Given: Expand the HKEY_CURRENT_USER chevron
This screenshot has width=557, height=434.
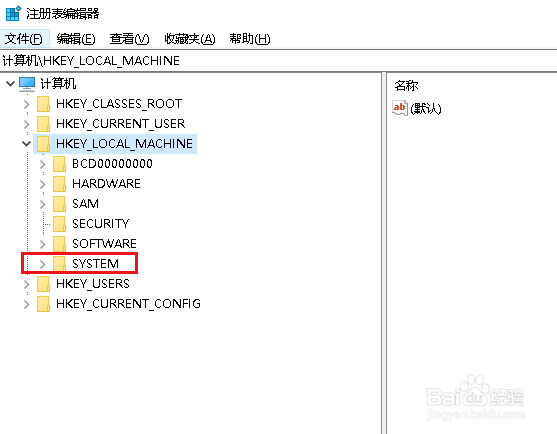Looking at the screenshot, I should (x=26, y=124).
